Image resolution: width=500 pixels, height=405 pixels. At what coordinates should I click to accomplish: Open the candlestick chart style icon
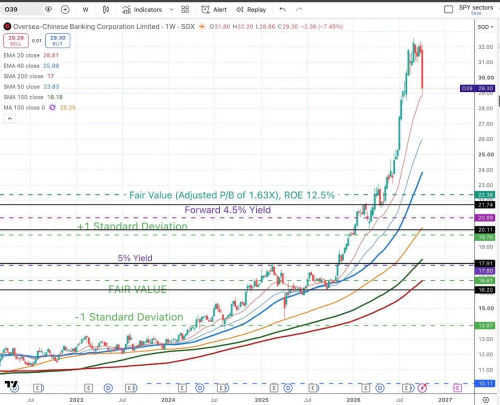106,10
